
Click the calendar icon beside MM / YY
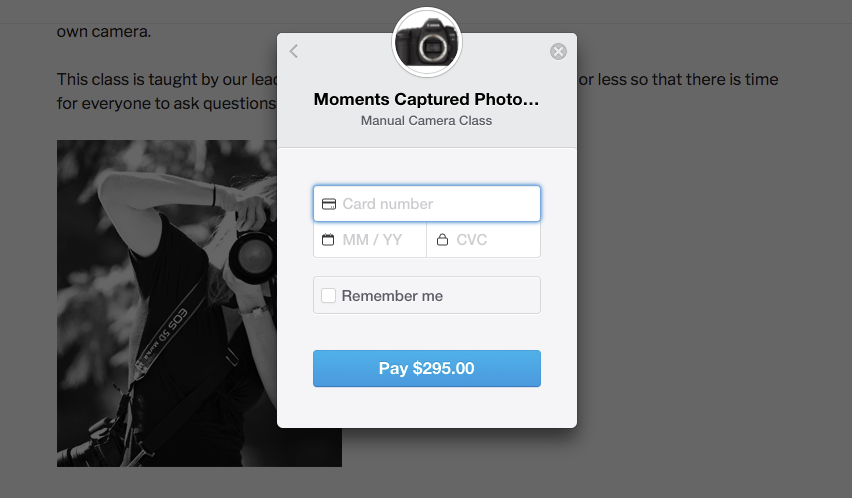tap(328, 240)
